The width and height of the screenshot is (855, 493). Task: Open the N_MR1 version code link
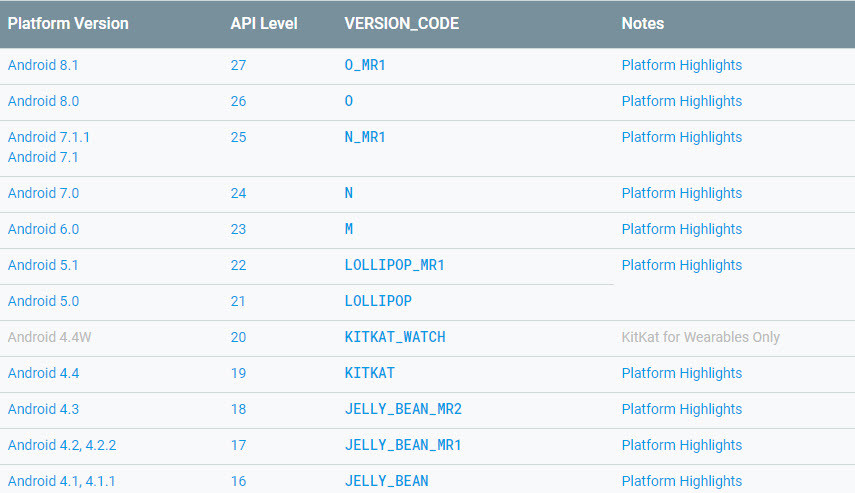coord(365,137)
